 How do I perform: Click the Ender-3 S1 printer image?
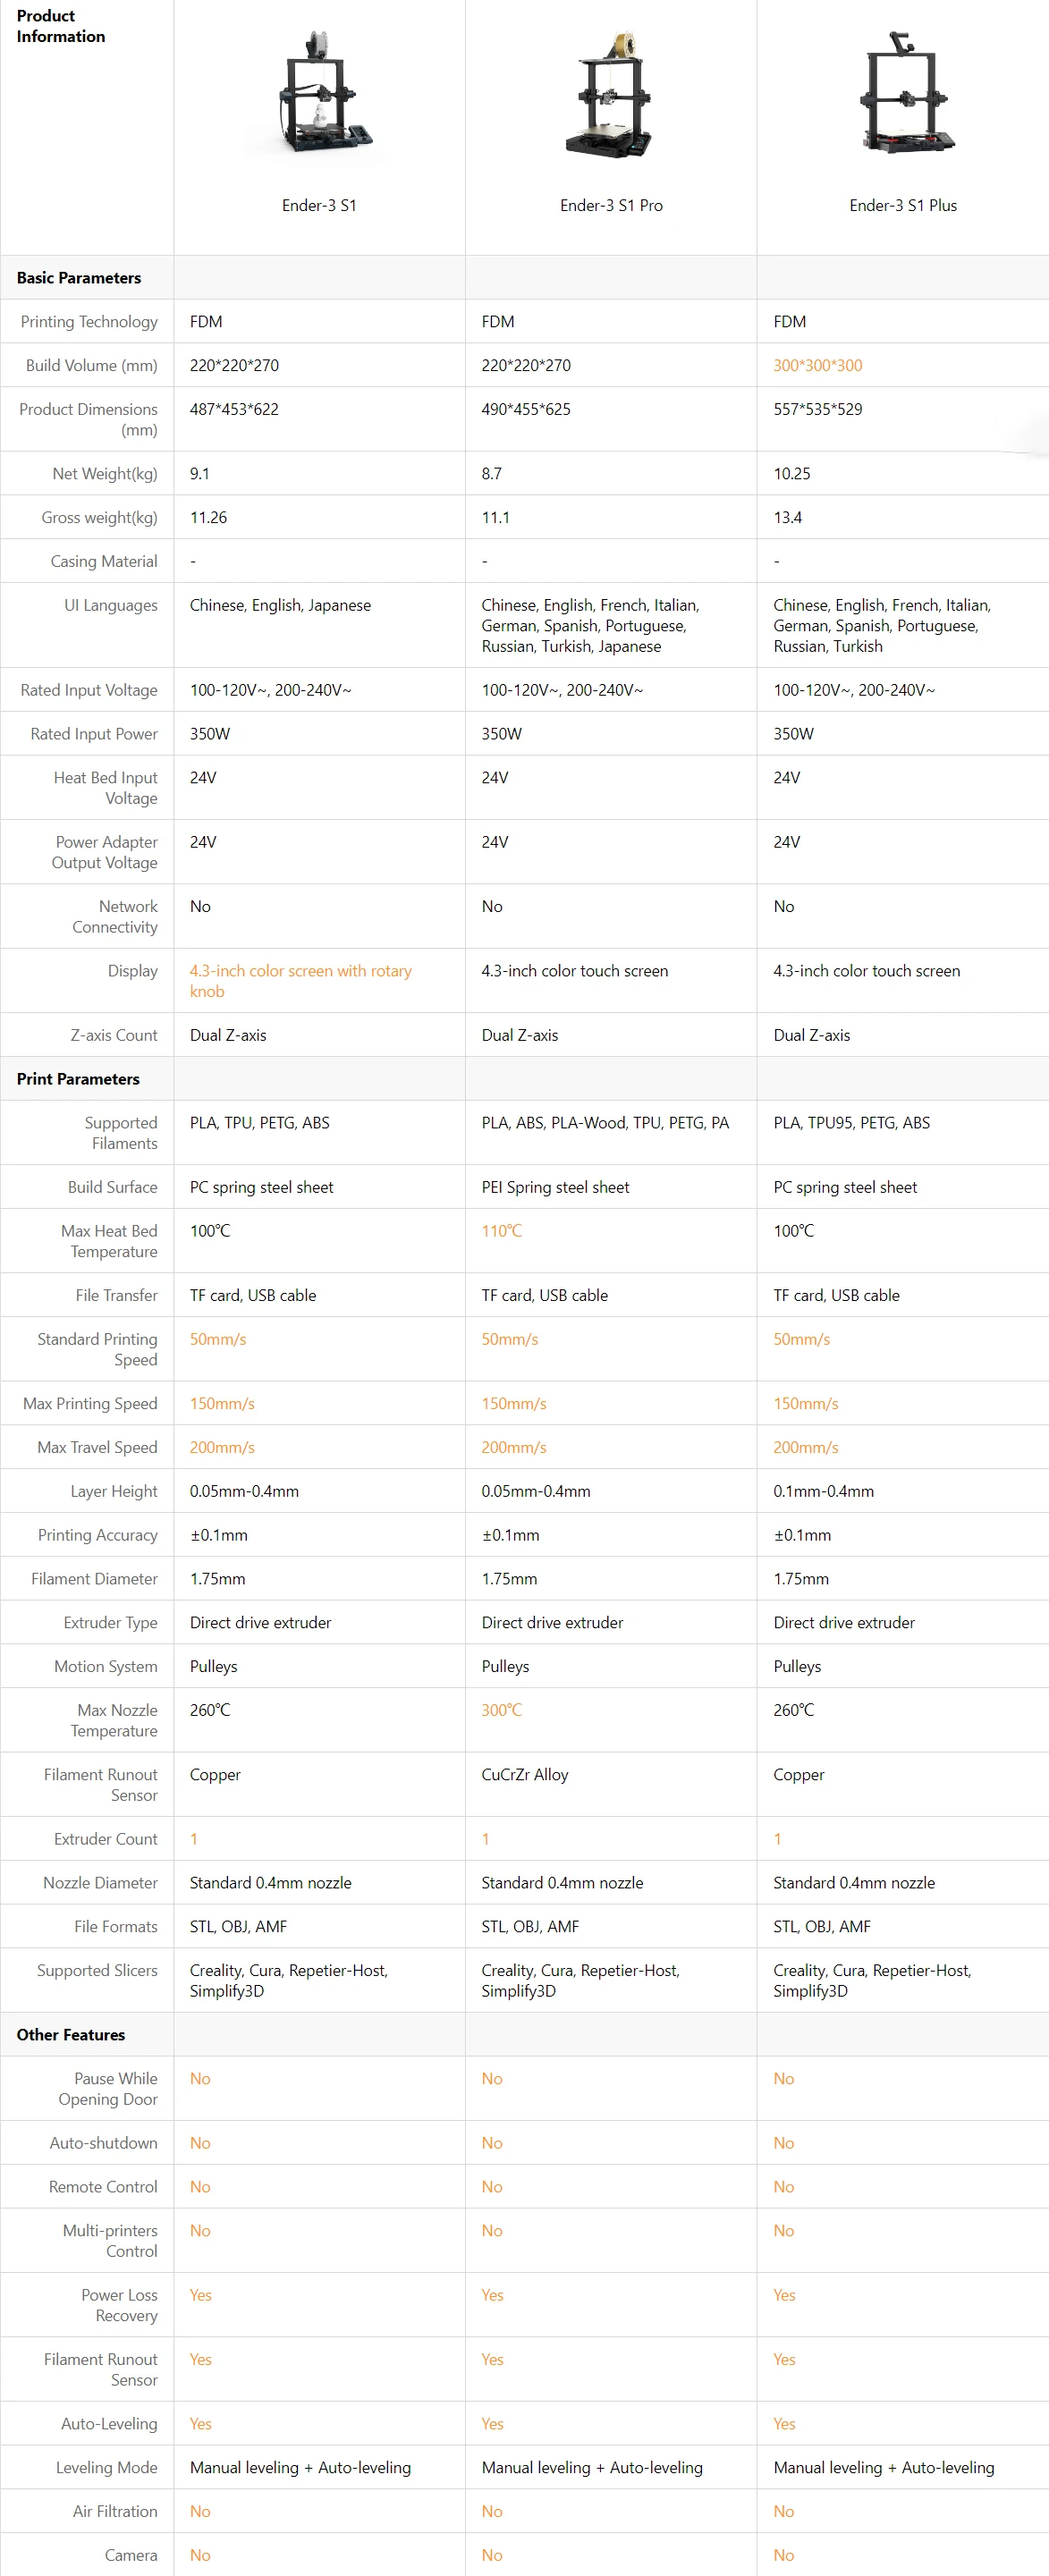tap(319, 94)
